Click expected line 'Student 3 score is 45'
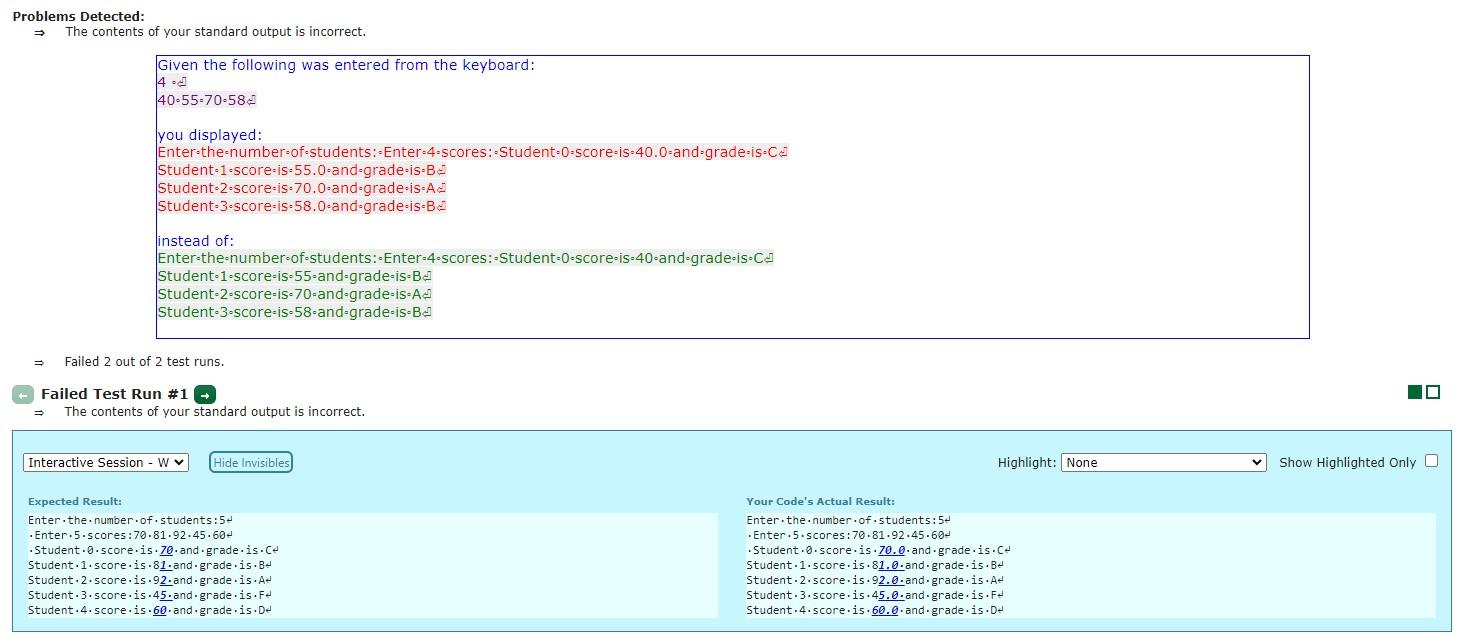Screen dimensions: 1460x639 [x=150, y=595]
